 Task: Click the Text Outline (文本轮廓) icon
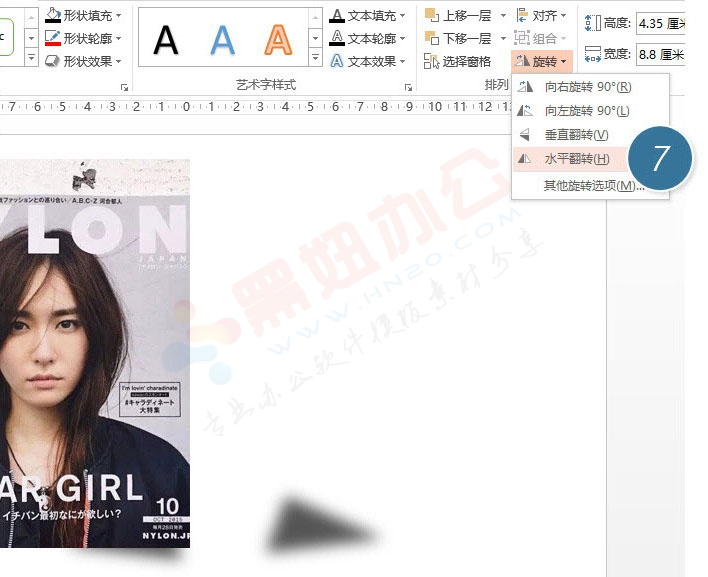pyautogui.click(x=337, y=38)
